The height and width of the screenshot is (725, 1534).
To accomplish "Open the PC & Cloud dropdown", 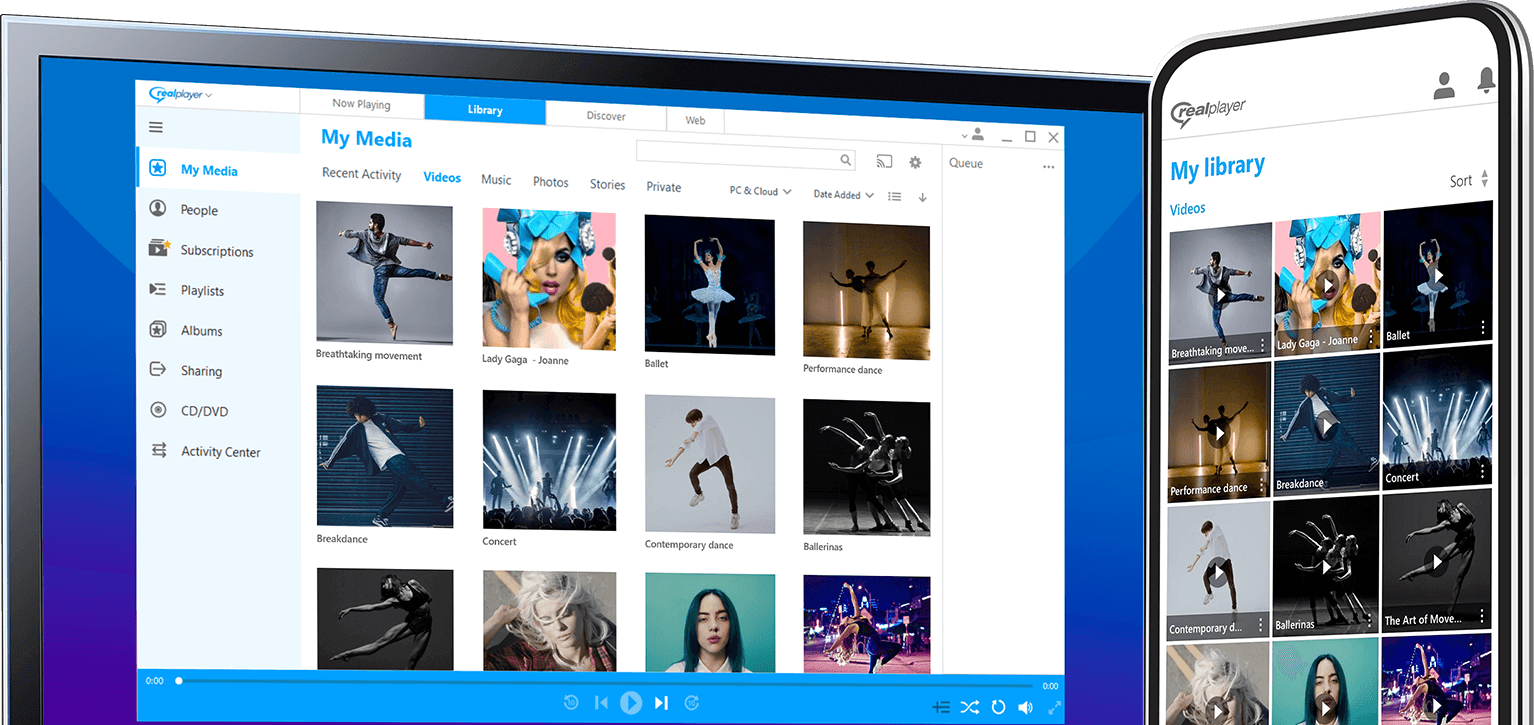I will (x=759, y=191).
